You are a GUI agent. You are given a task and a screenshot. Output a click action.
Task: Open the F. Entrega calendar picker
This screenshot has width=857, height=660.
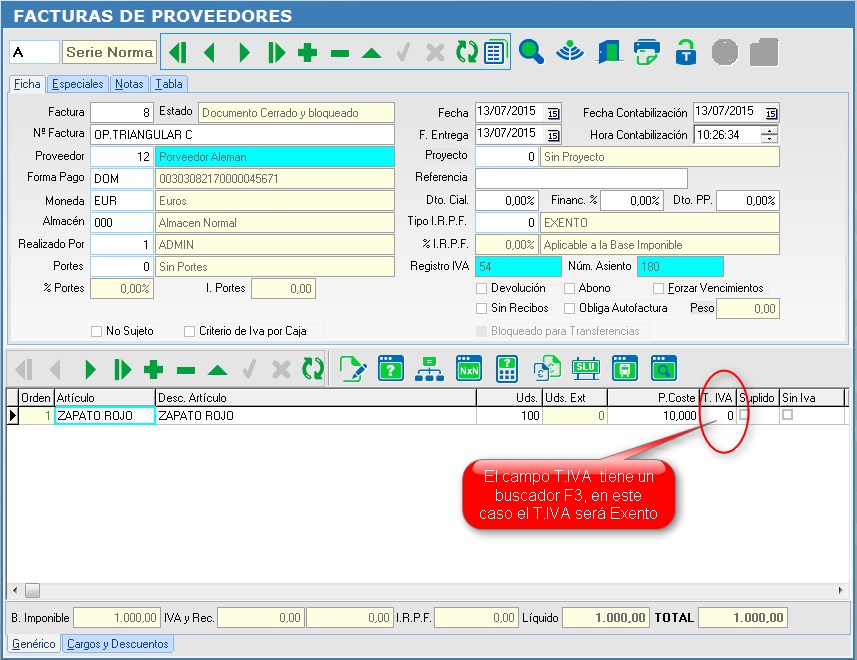pos(553,135)
